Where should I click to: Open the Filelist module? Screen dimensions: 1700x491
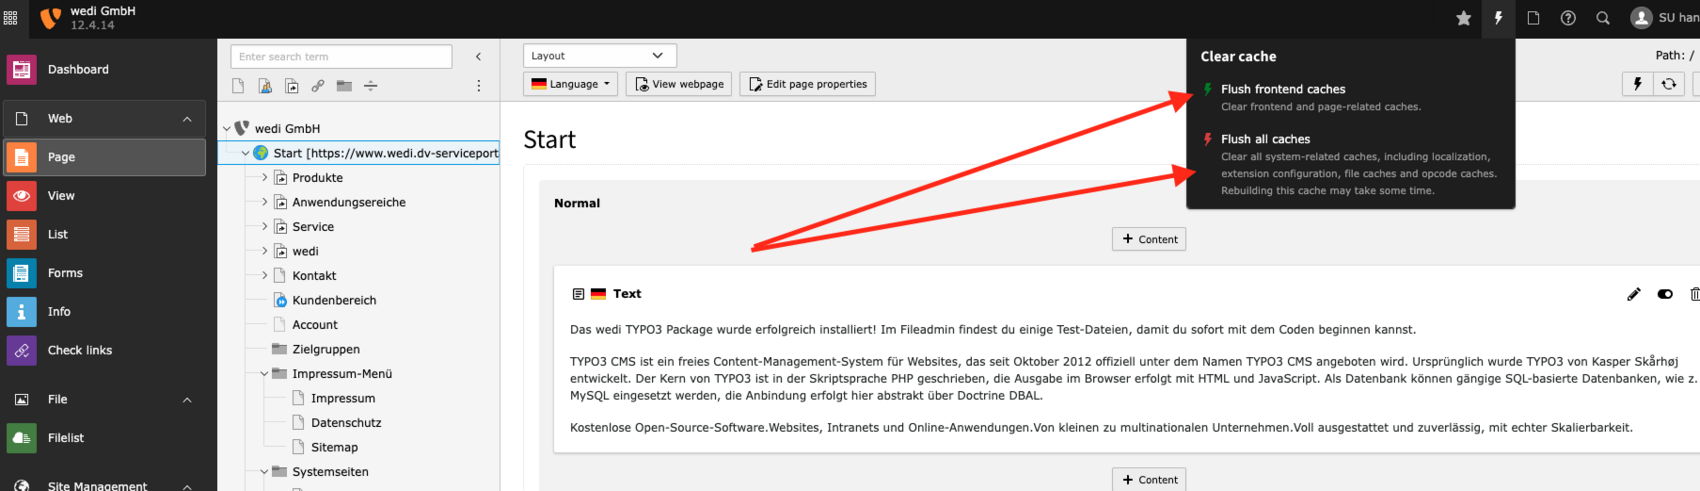coord(105,438)
